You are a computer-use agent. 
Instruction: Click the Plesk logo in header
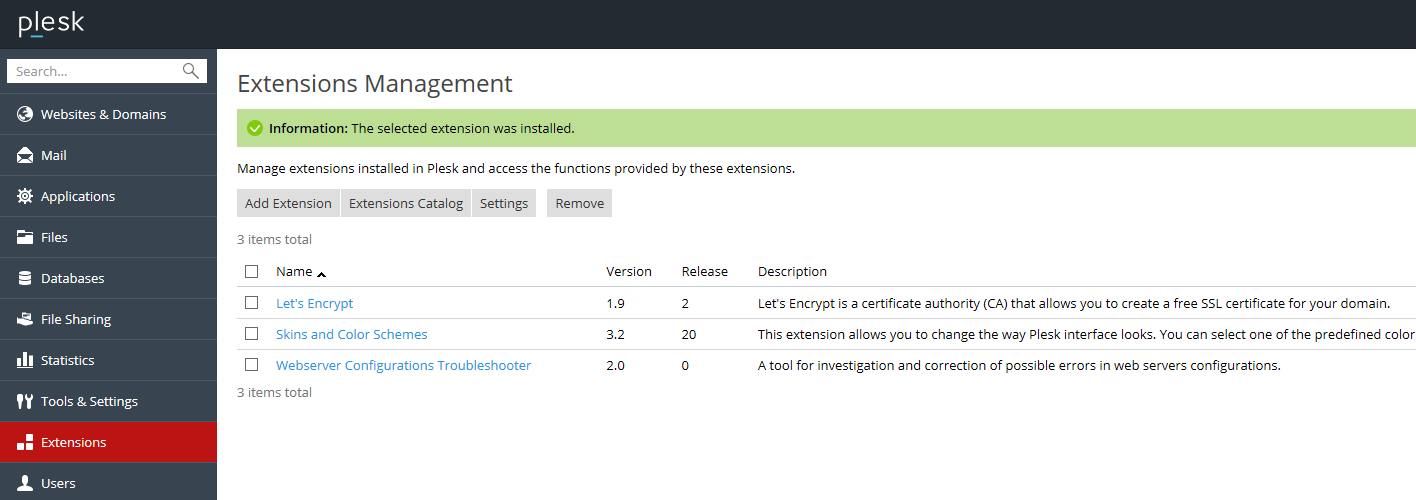pyautogui.click(x=51, y=23)
